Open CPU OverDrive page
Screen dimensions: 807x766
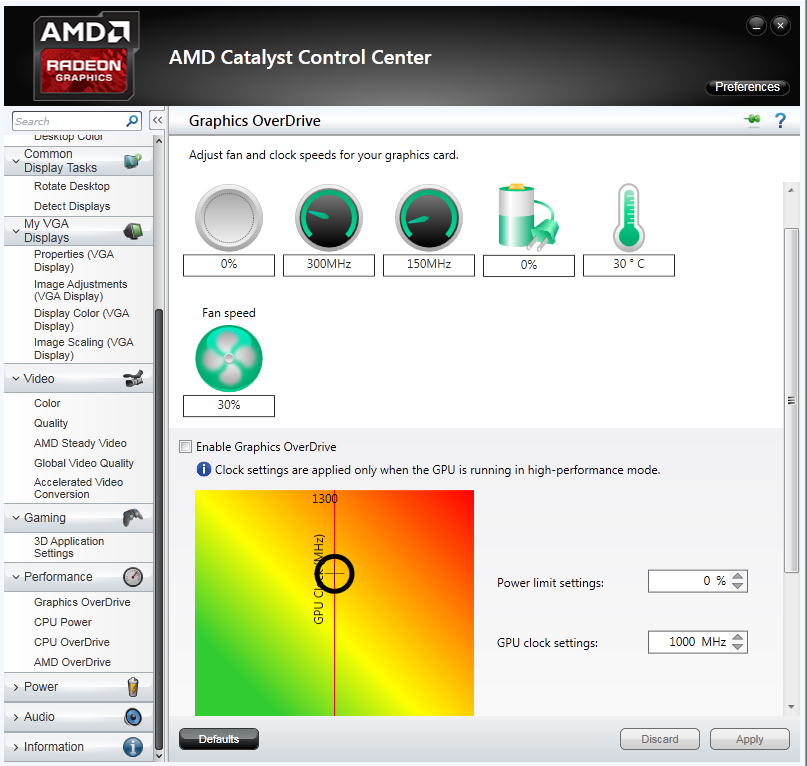72,642
